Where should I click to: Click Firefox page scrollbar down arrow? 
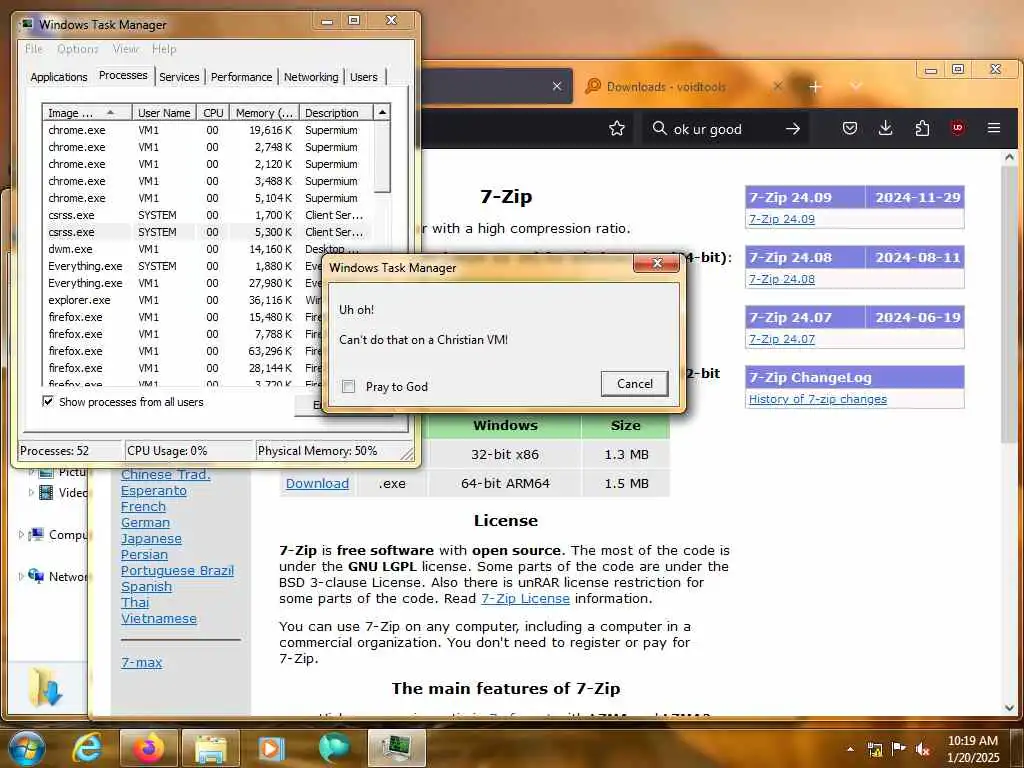(1009, 707)
